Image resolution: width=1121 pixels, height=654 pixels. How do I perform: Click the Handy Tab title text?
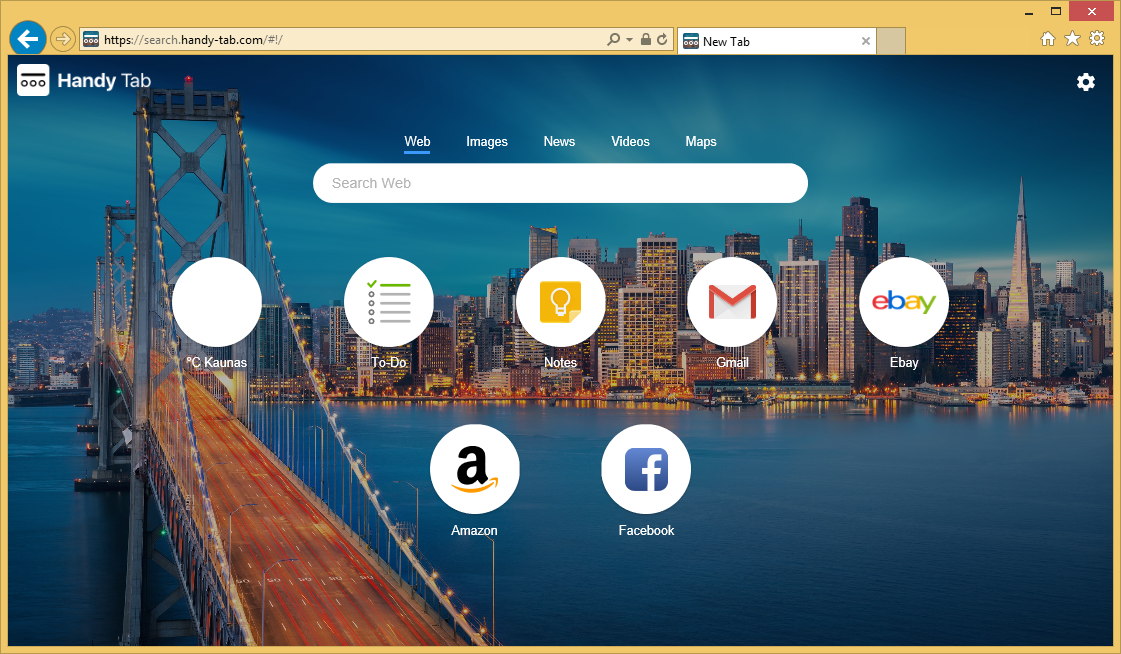104,81
